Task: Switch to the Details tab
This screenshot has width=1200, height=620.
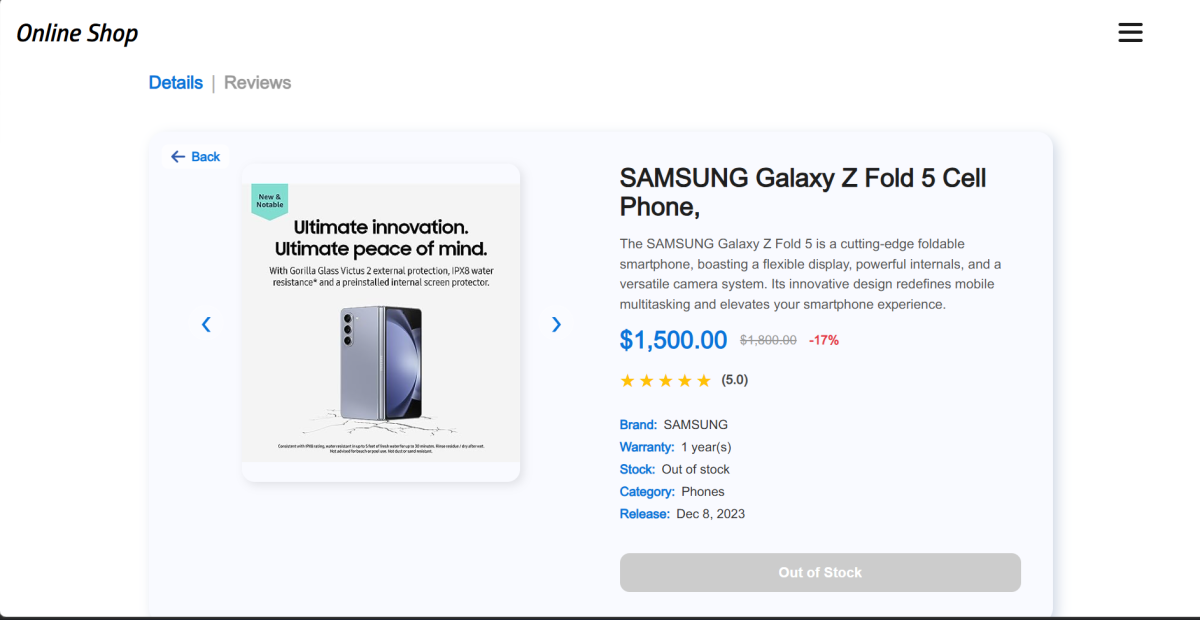Action: click(x=176, y=83)
